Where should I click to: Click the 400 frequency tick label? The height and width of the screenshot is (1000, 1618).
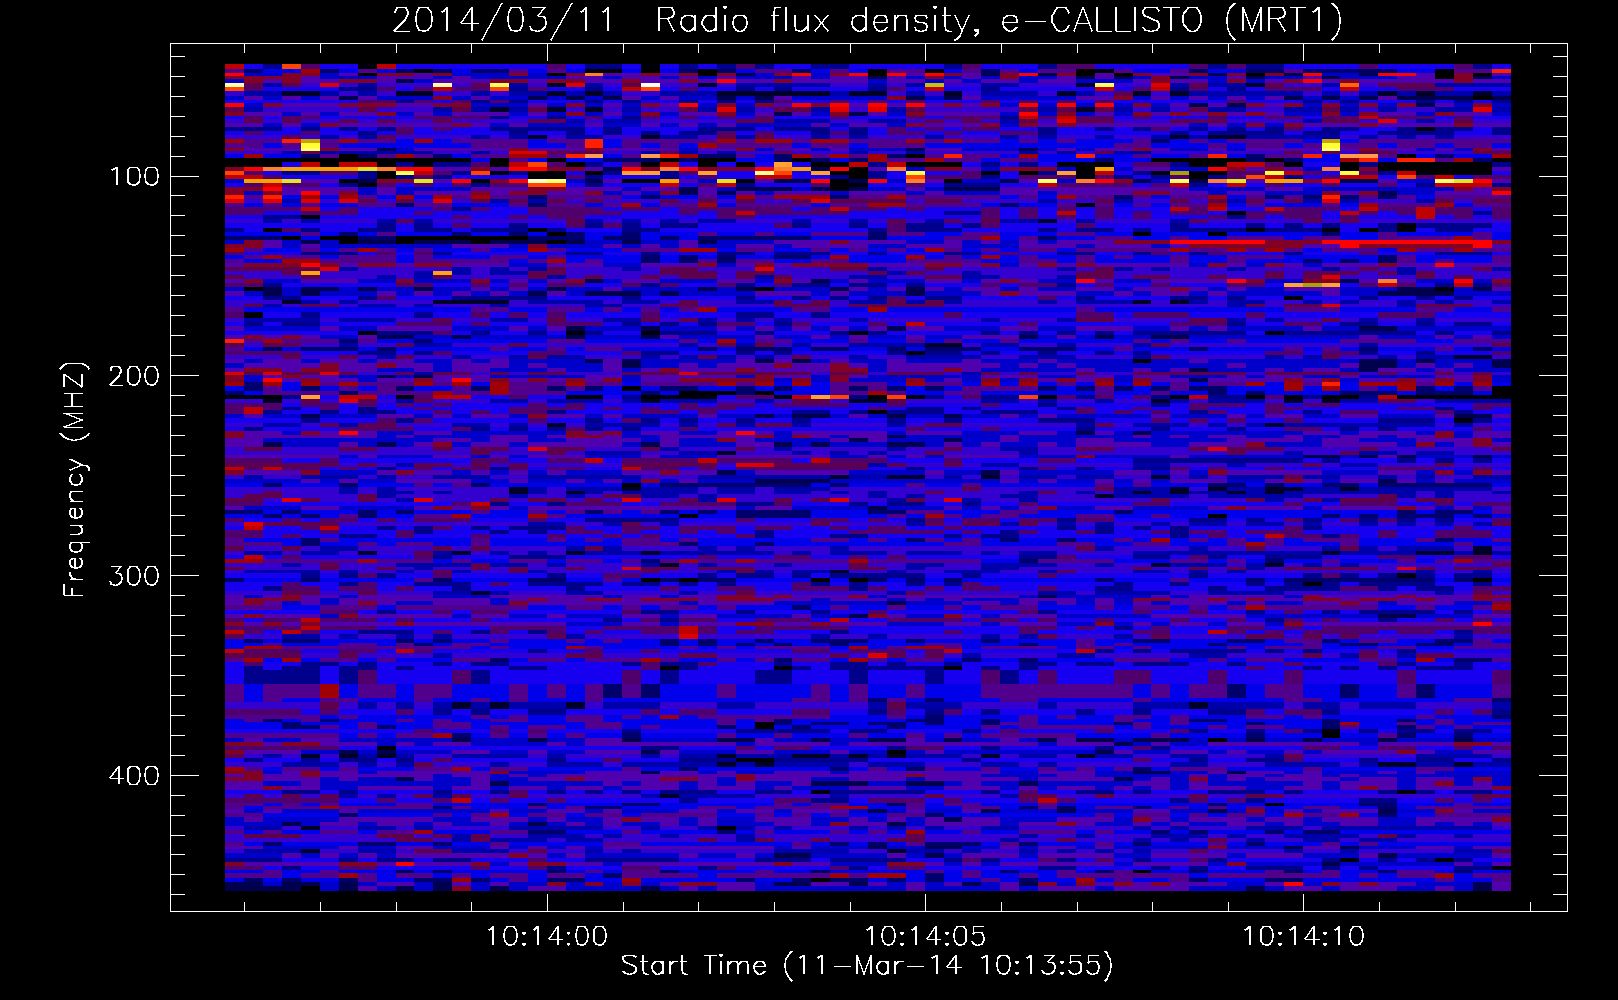click(134, 776)
